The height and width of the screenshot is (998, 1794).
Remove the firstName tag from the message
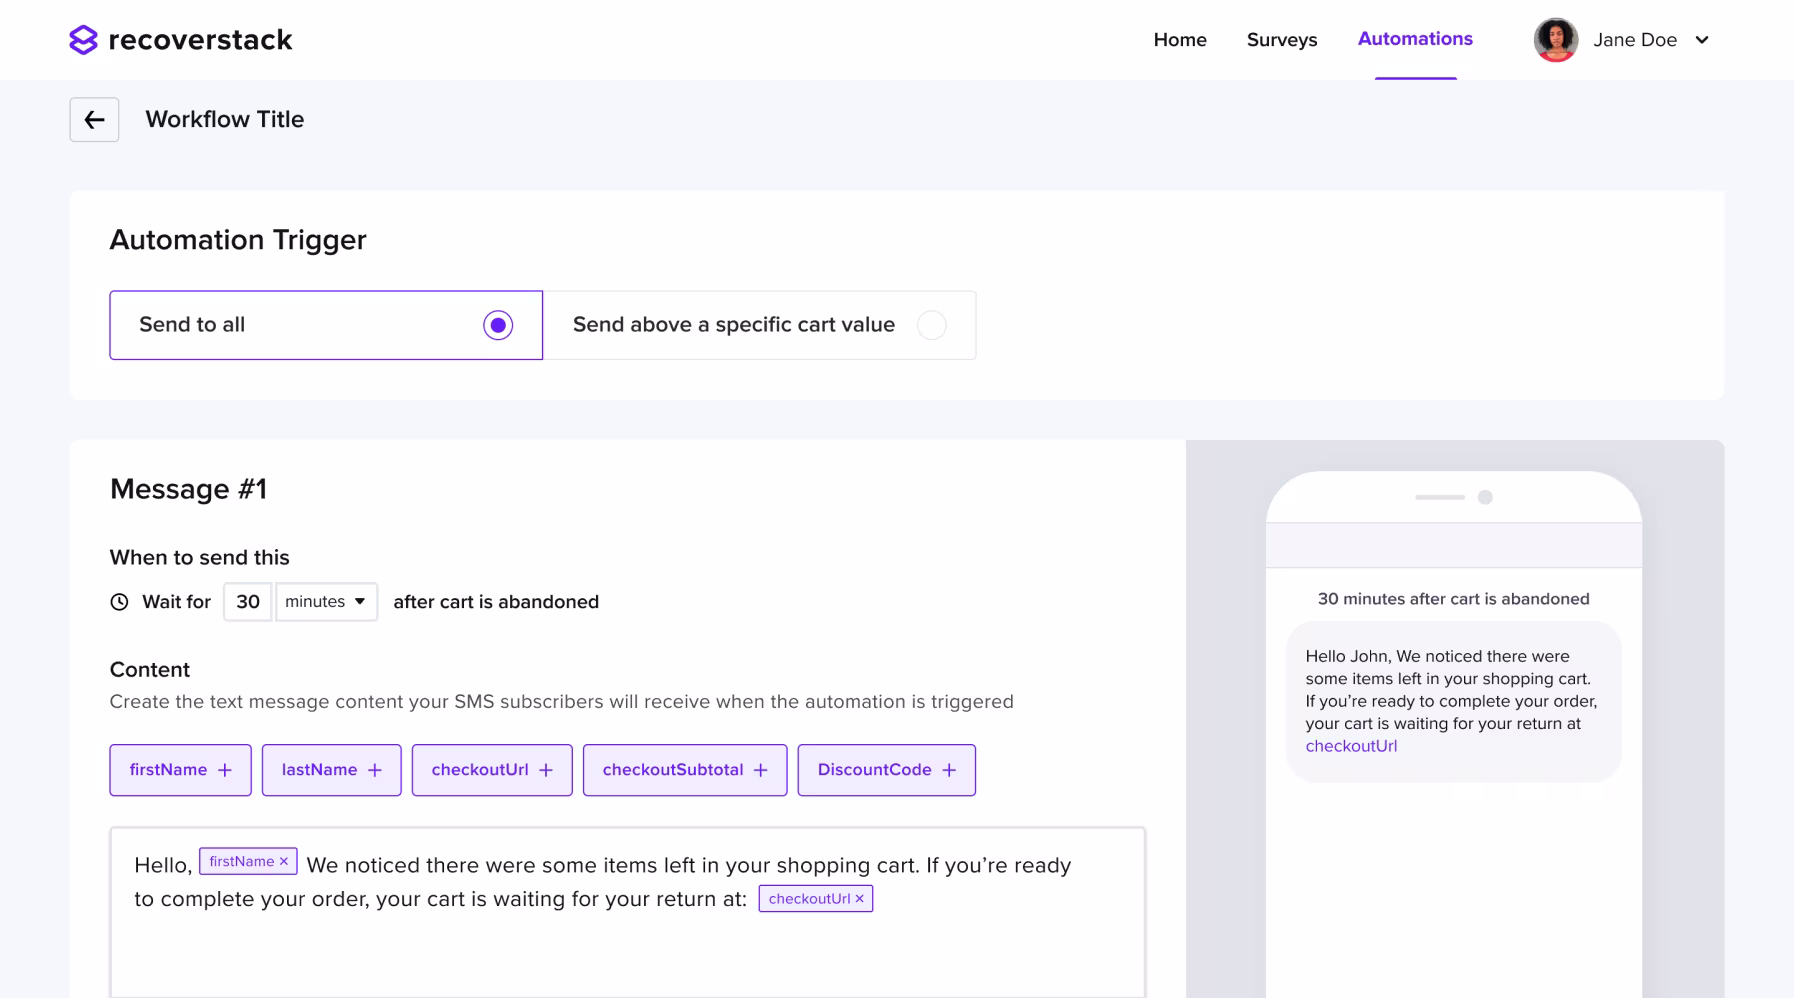[284, 862]
